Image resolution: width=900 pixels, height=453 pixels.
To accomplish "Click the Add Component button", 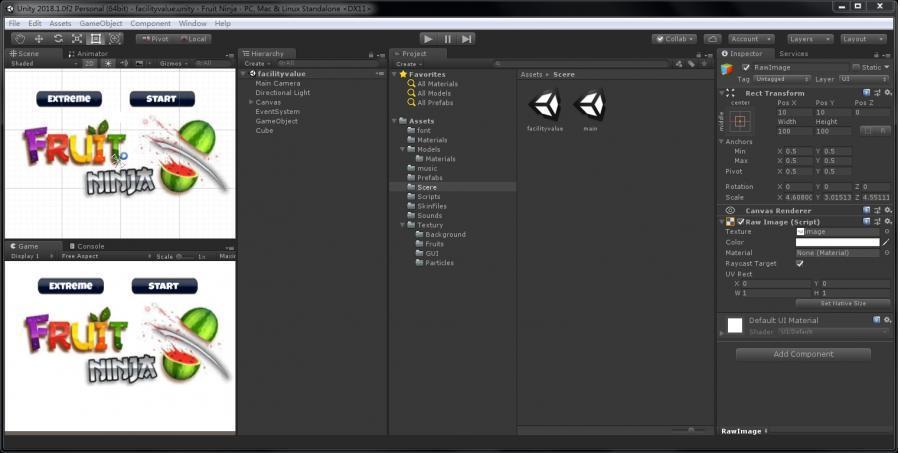I will point(803,354).
